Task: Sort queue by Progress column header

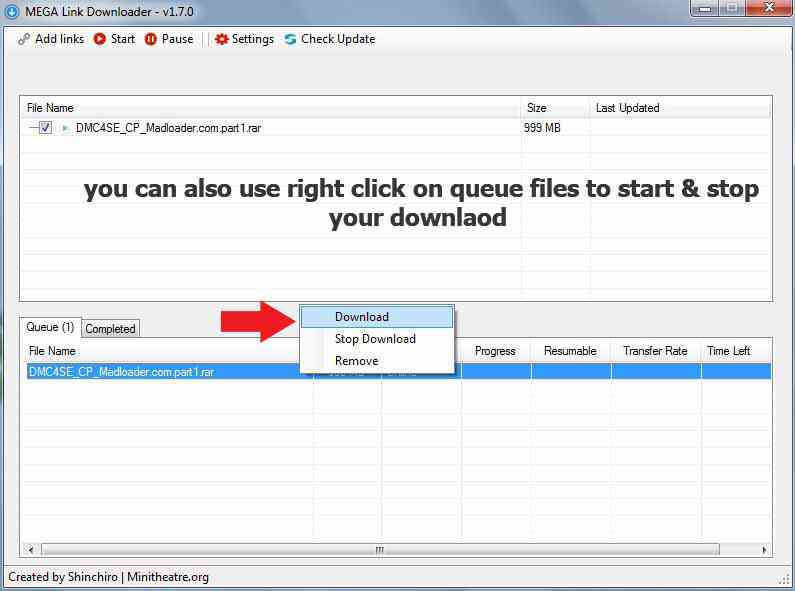Action: [495, 351]
